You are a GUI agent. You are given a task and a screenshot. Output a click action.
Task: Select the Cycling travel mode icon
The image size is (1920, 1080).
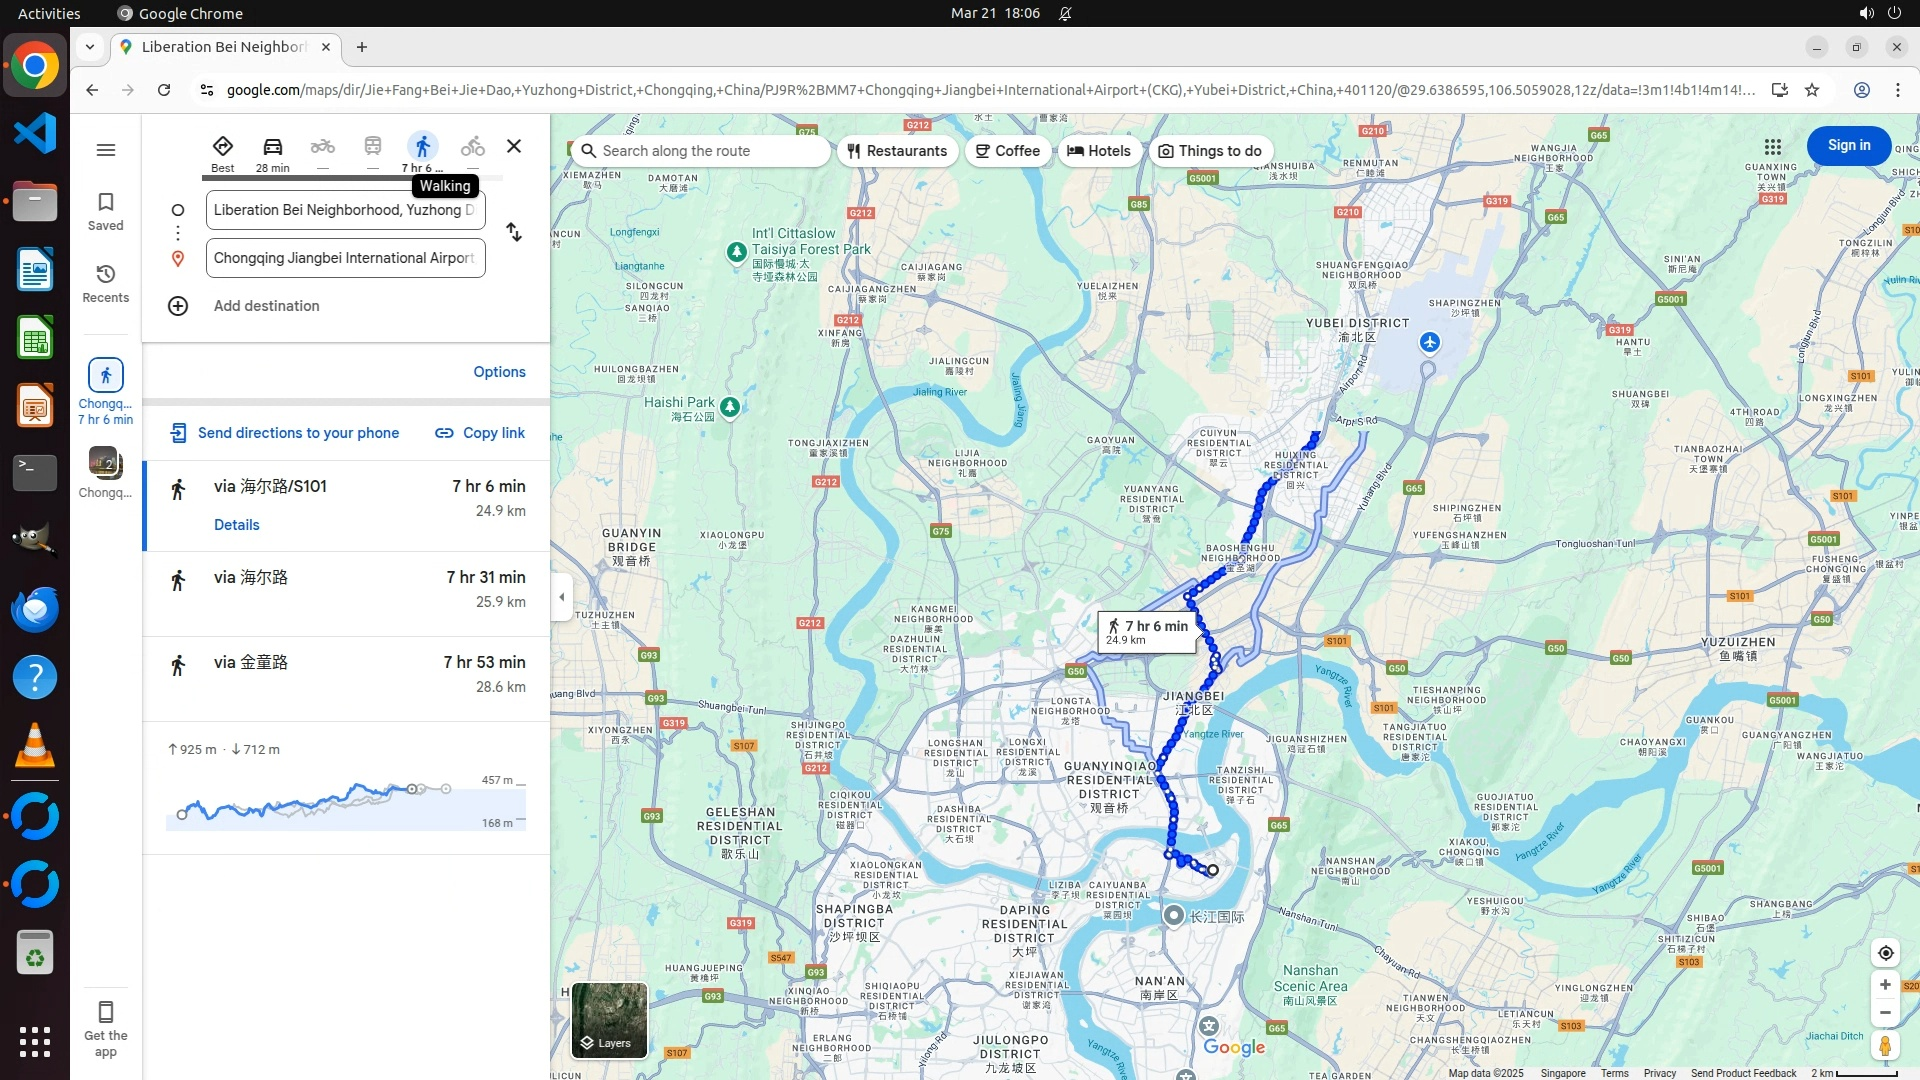click(x=472, y=147)
